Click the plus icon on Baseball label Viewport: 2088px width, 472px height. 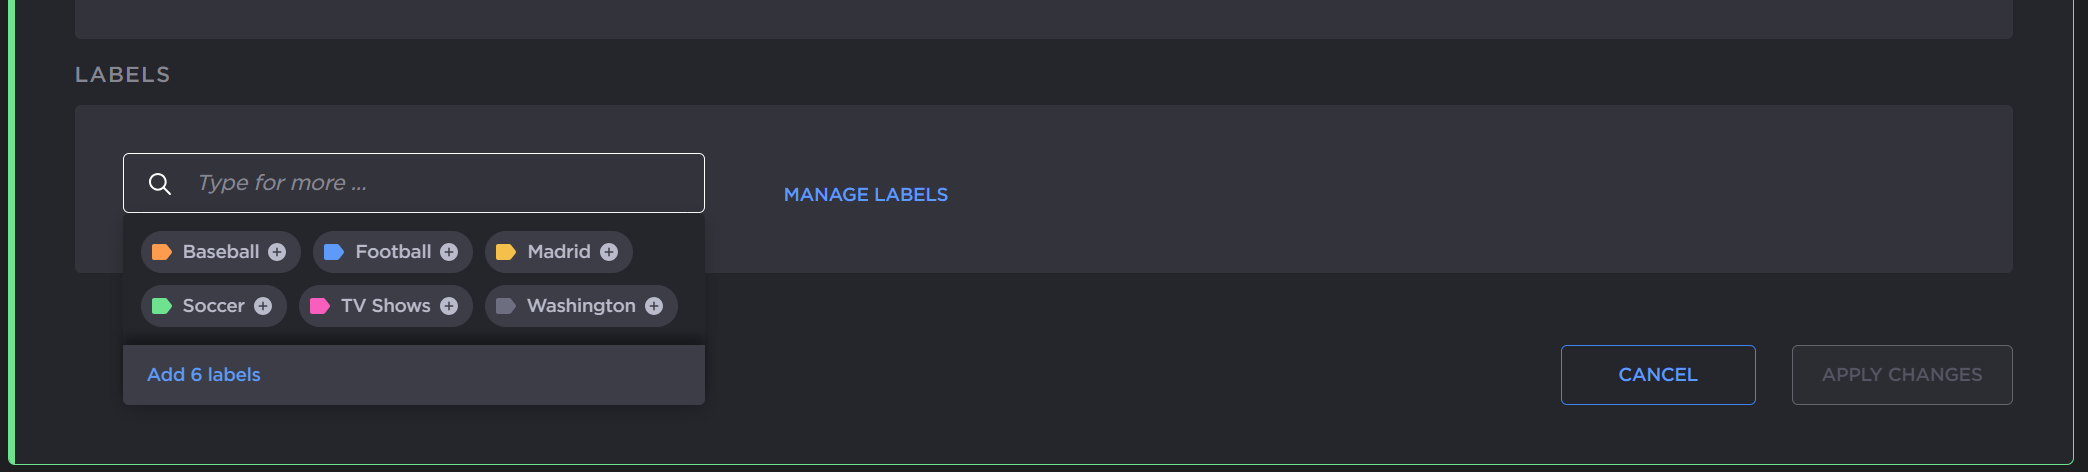277,252
